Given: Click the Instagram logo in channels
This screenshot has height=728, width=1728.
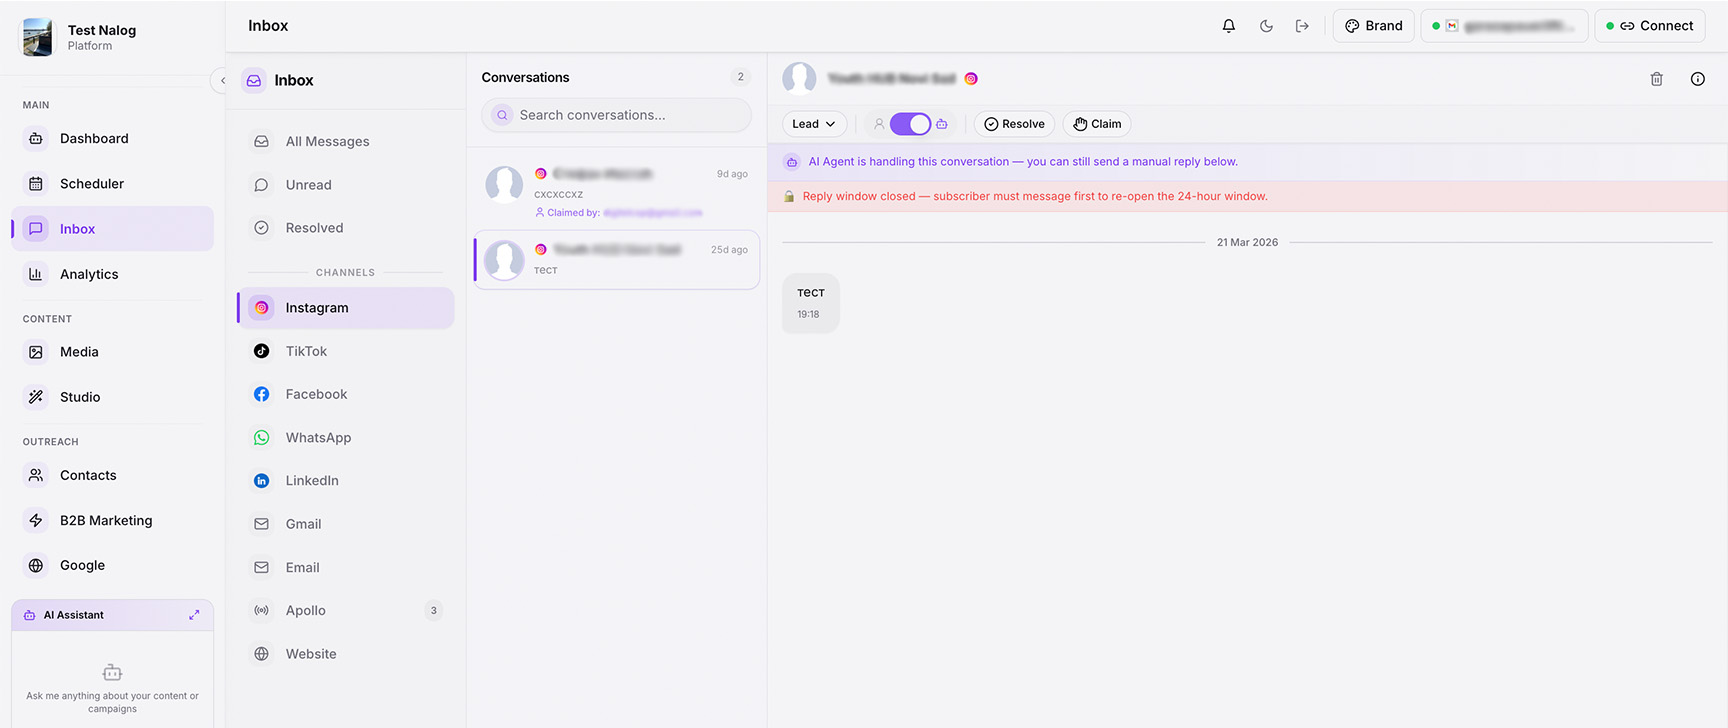Looking at the screenshot, I should 261,308.
